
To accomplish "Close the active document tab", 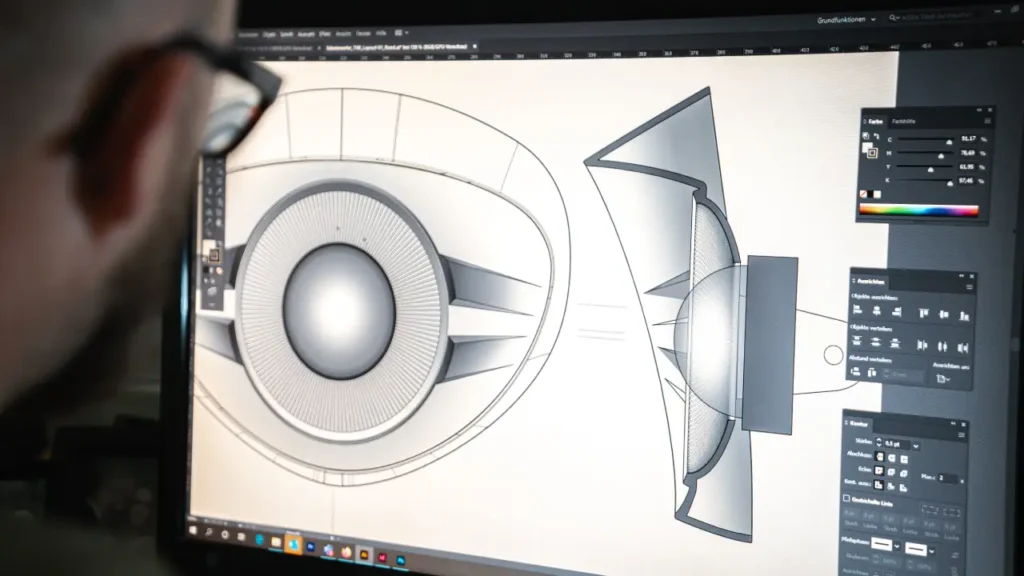I will pos(475,46).
